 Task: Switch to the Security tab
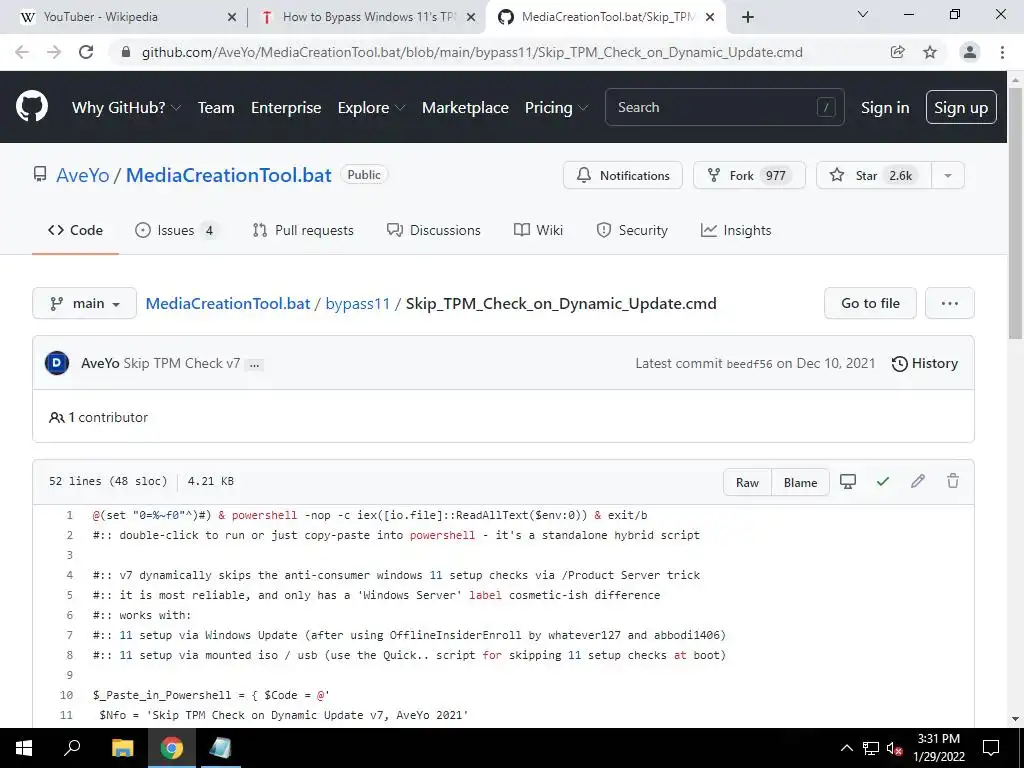pyautogui.click(x=632, y=230)
